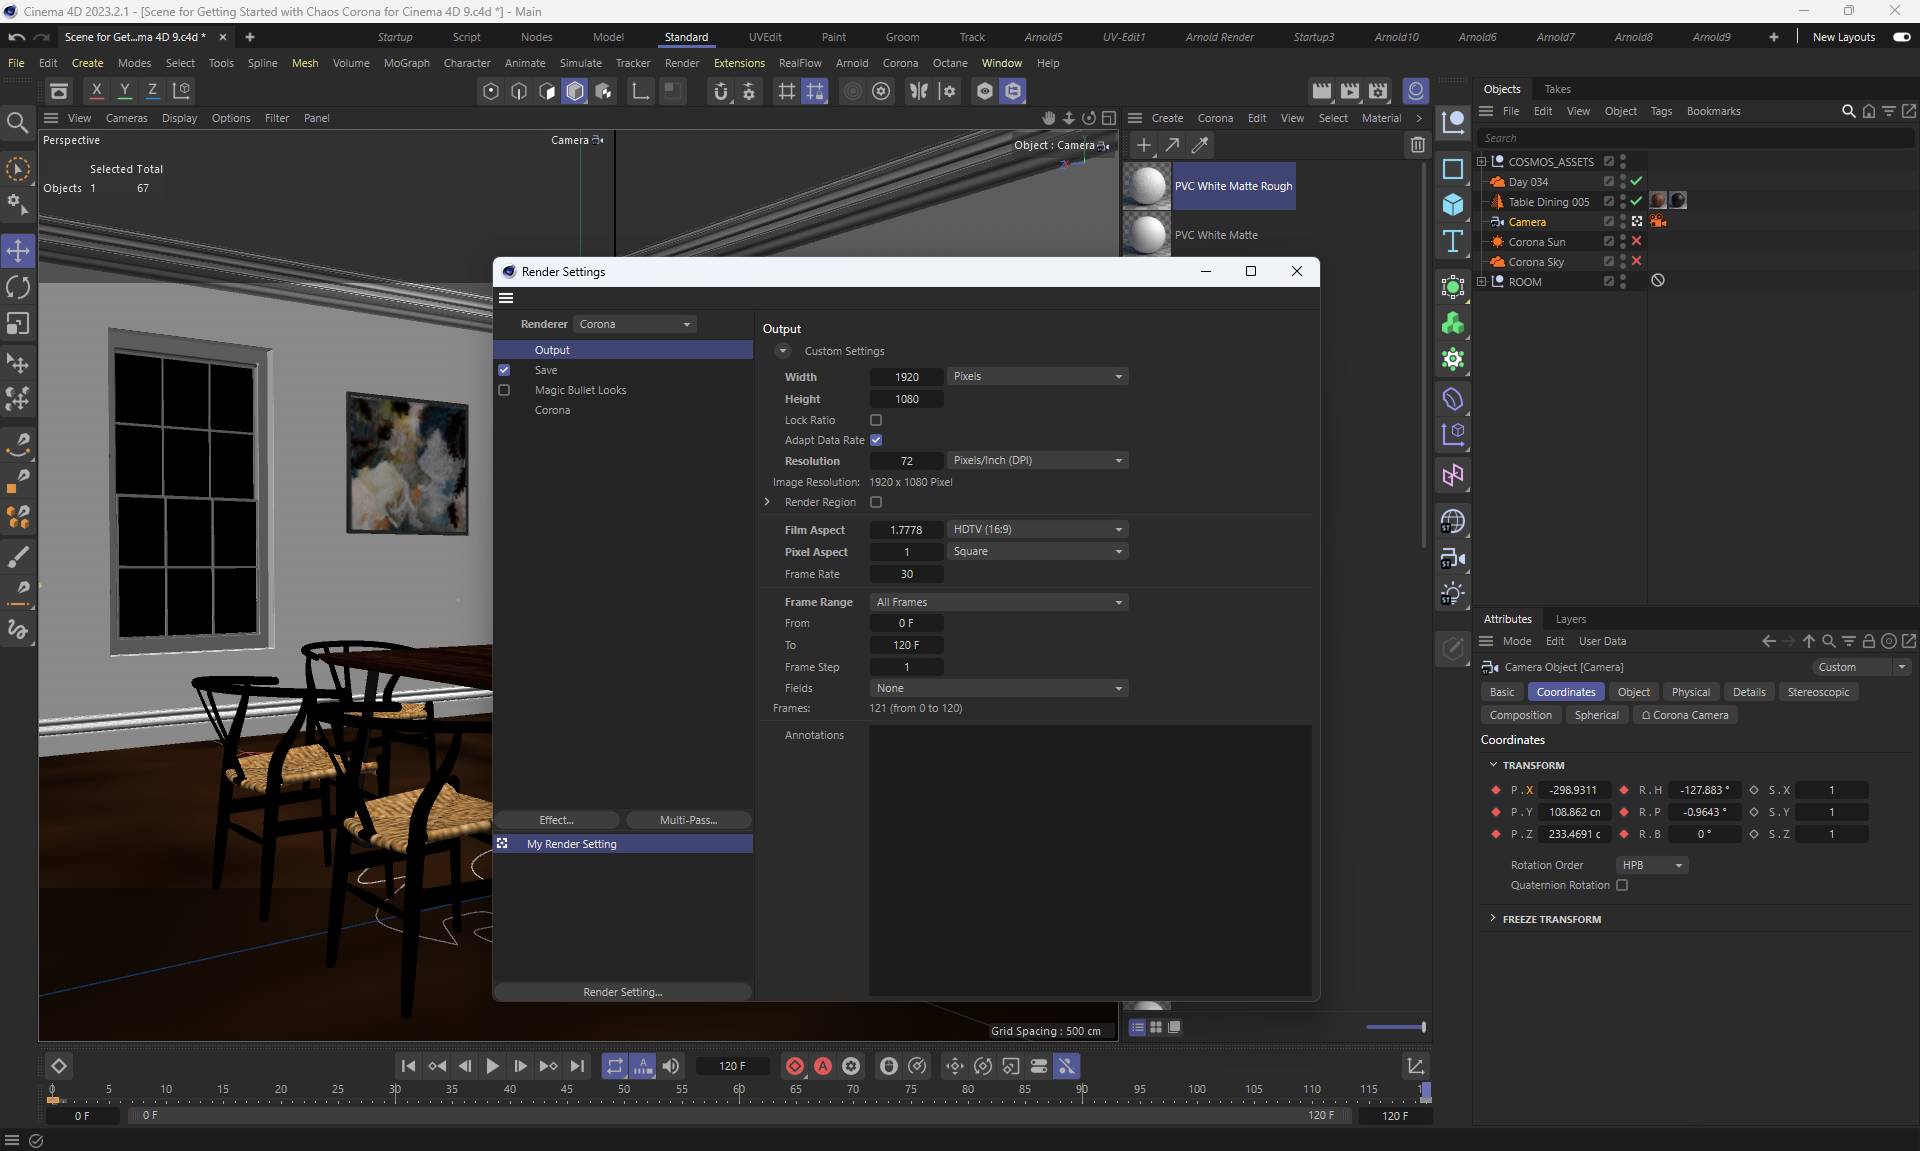Click the Text spline tool icon
Image resolution: width=1920 pixels, height=1151 pixels.
[1453, 241]
